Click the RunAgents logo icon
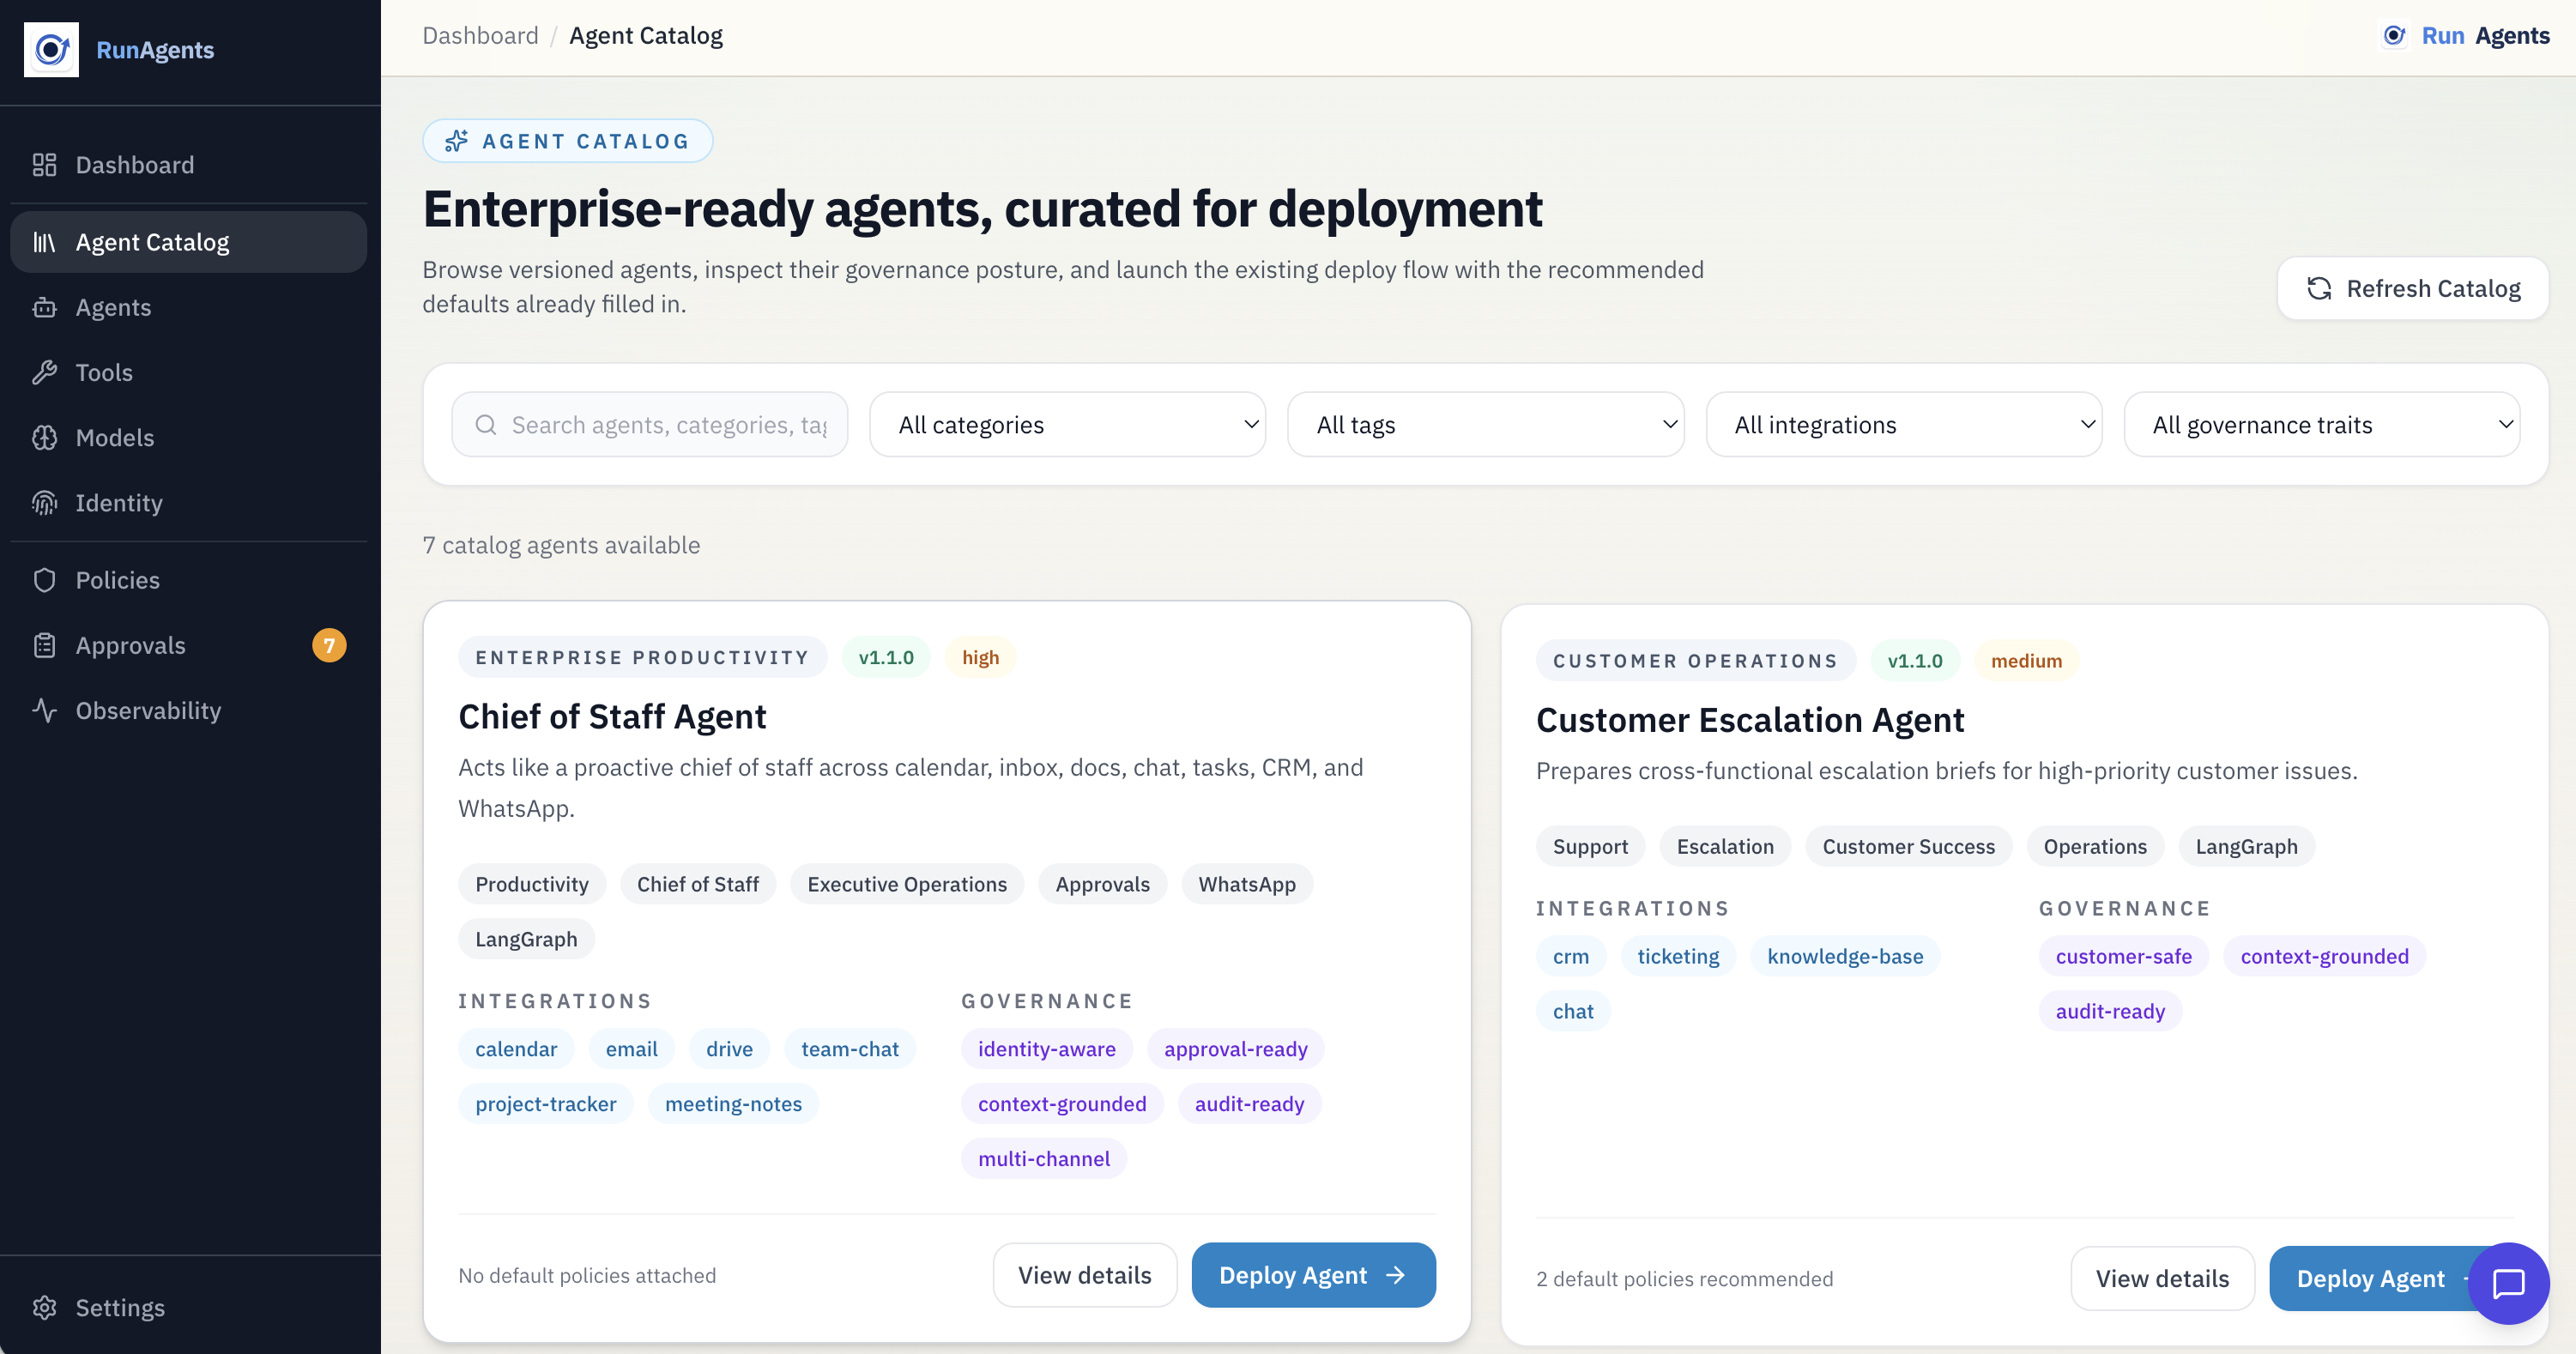2576x1354 pixels. pos(51,49)
